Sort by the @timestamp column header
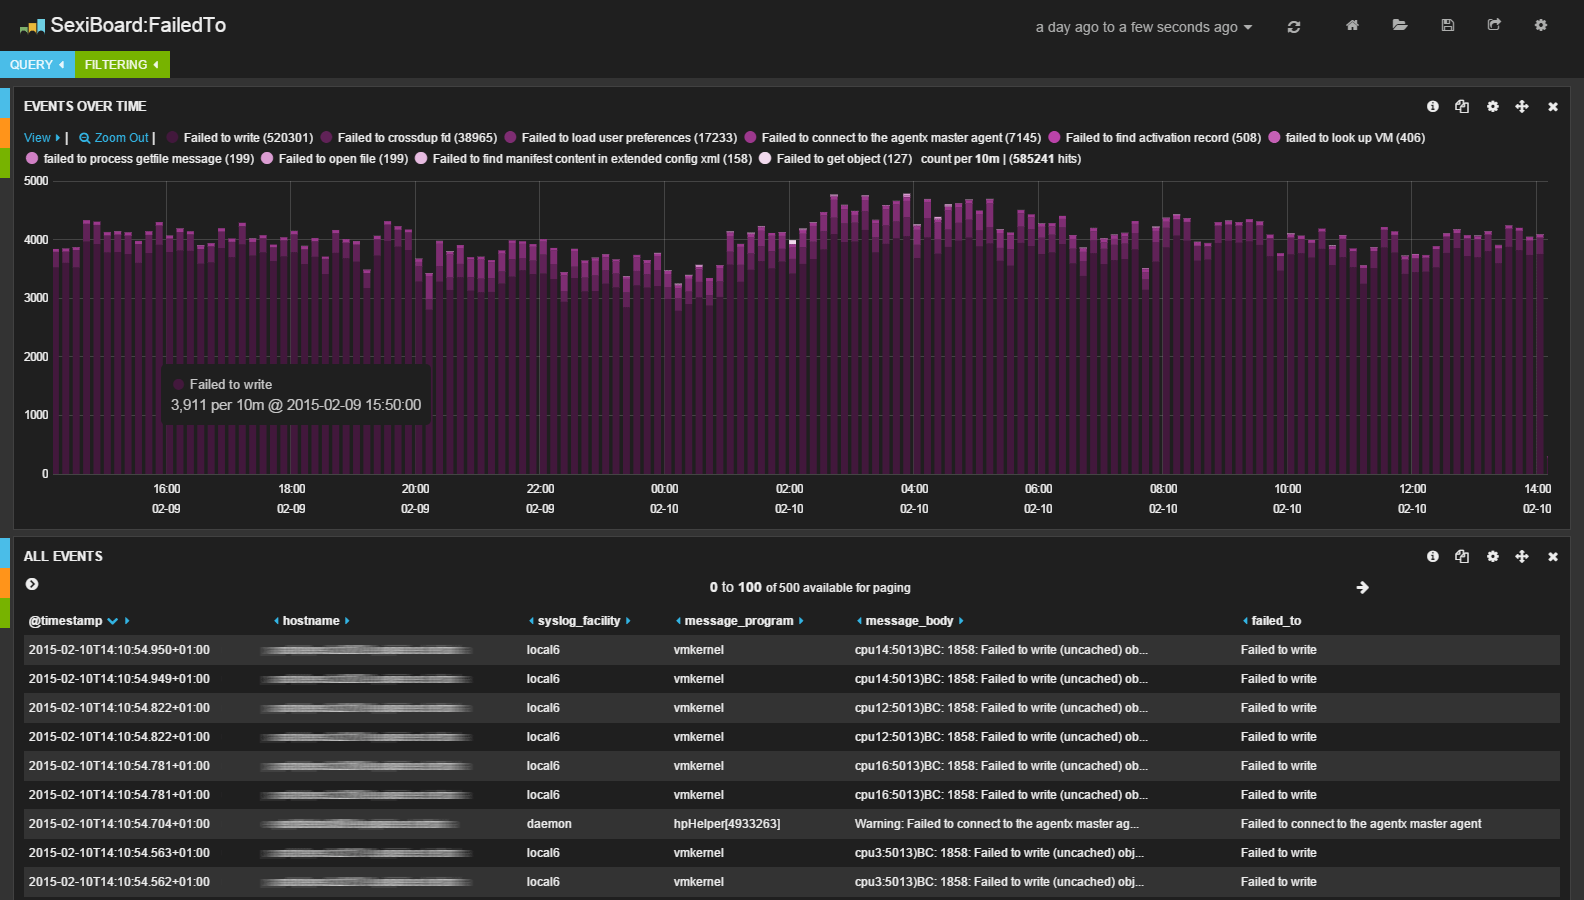This screenshot has height=900, width=1584. click(x=65, y=621)
